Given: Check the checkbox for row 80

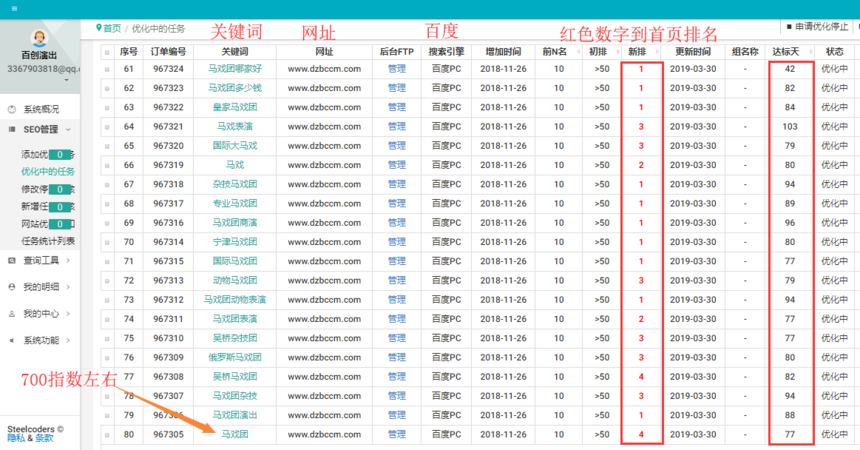Looking at the screenshot, I should pos(106,434).
